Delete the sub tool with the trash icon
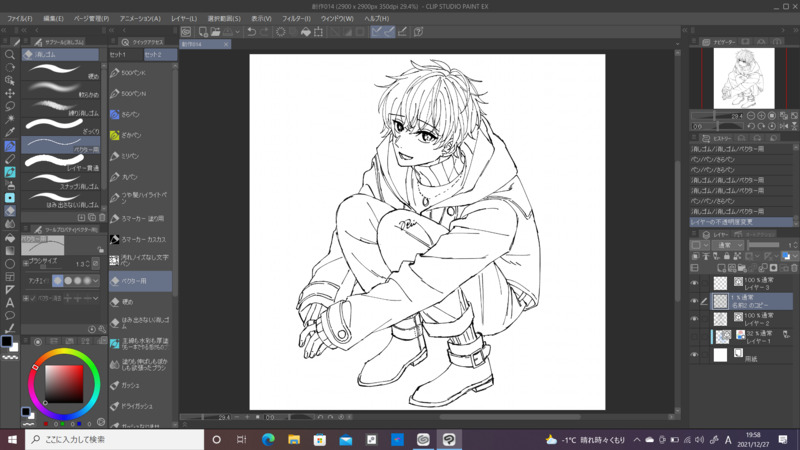The height and width of the screenshot is (450, 800). coord(102,217)
